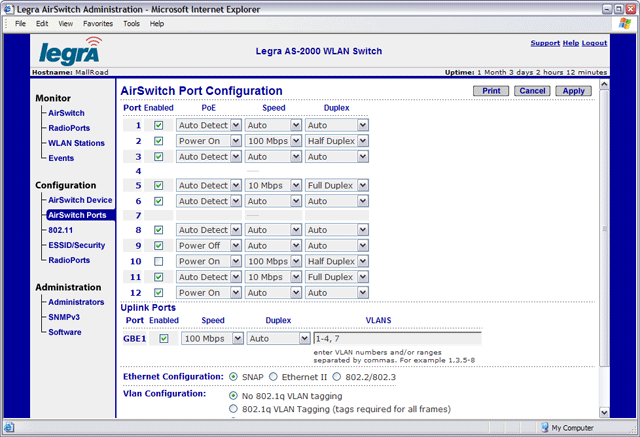The image size is (640, 437).
Task: Uncheck the Enabled box for port 2
Action: pyautogui.click(x=158, y=141)
